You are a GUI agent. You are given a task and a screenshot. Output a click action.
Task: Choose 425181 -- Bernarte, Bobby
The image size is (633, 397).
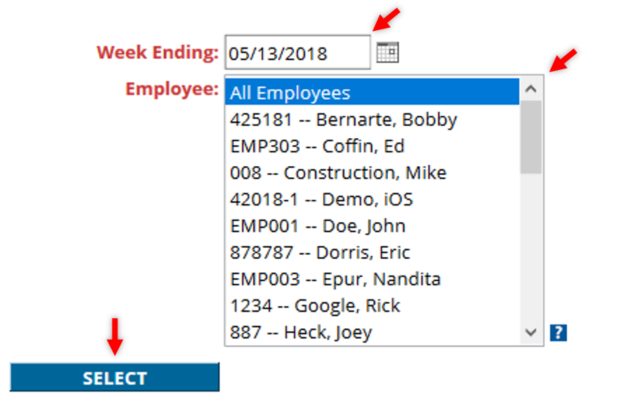[372, 120]
